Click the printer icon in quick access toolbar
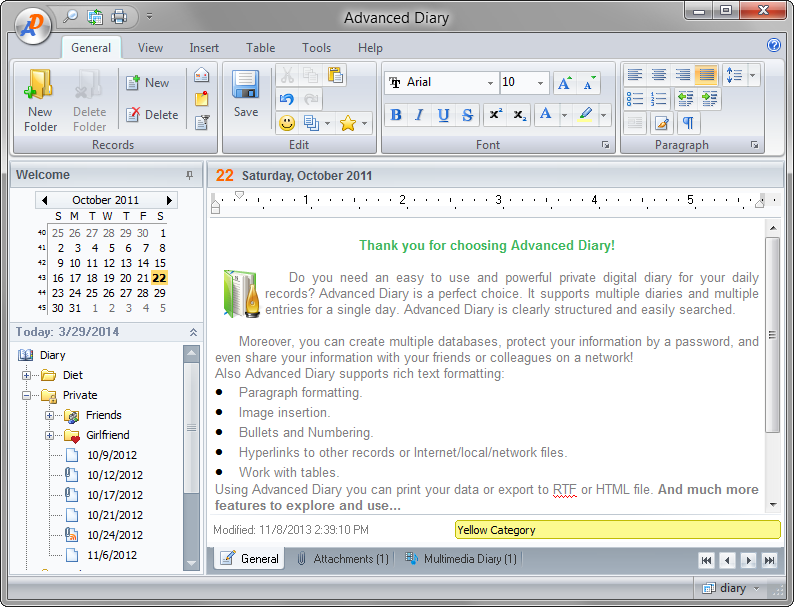 (x=119, y=17)
